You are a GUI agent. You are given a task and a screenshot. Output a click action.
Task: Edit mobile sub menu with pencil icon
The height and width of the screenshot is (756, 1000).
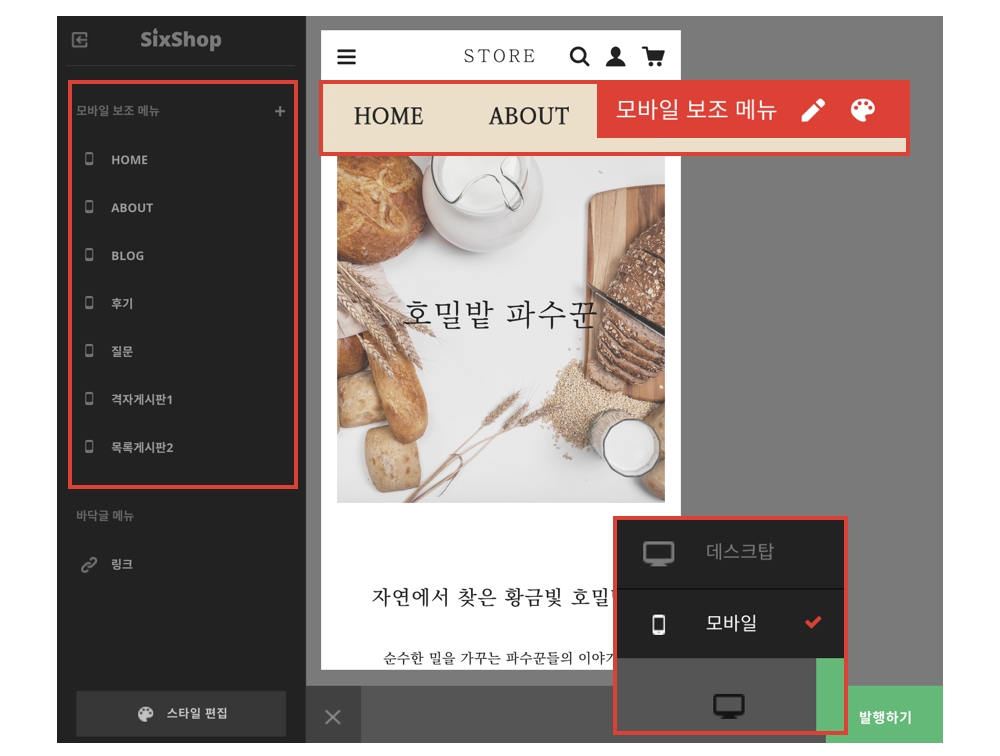pos(814,110)
